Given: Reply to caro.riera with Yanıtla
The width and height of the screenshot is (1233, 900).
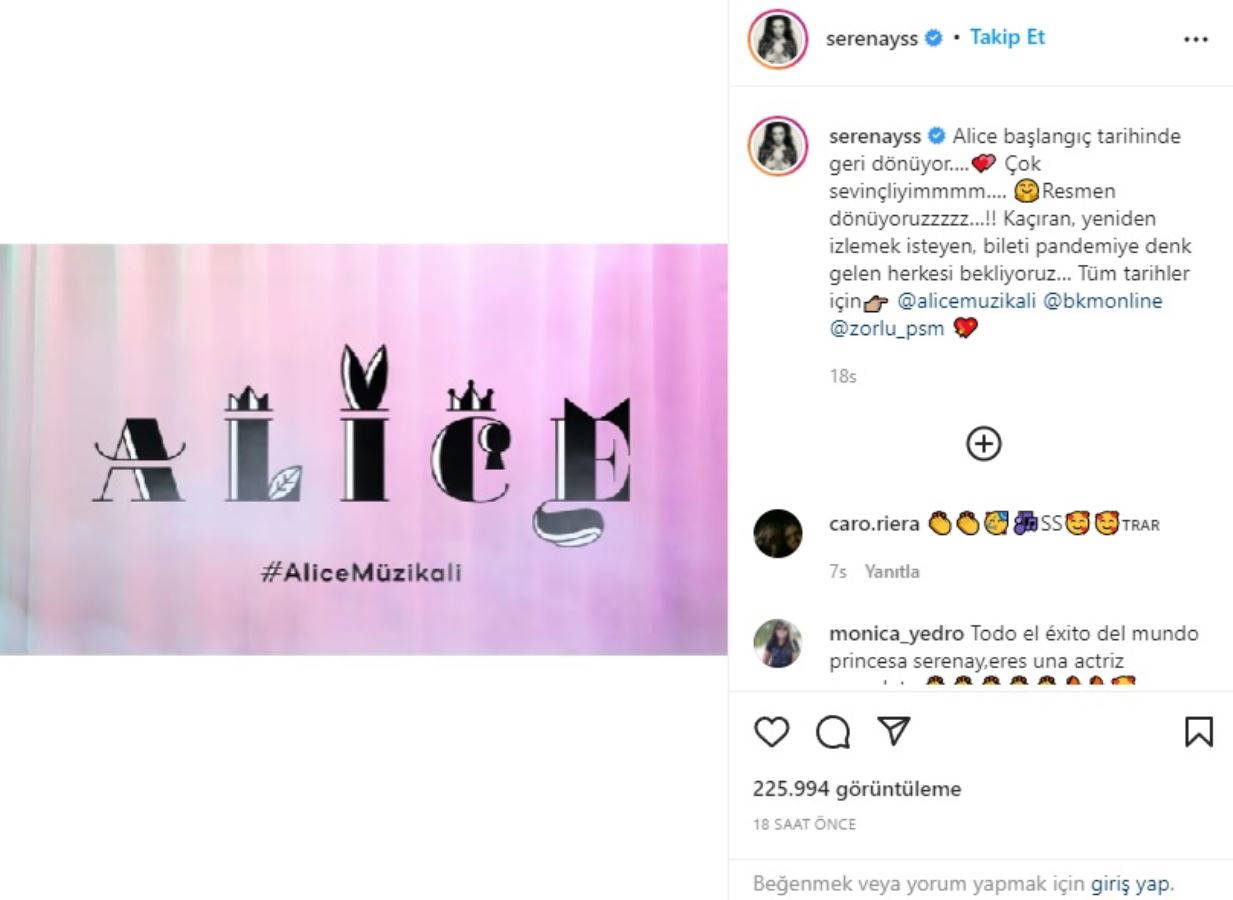Looking at the screenshot, I should [x=892, y=572].
